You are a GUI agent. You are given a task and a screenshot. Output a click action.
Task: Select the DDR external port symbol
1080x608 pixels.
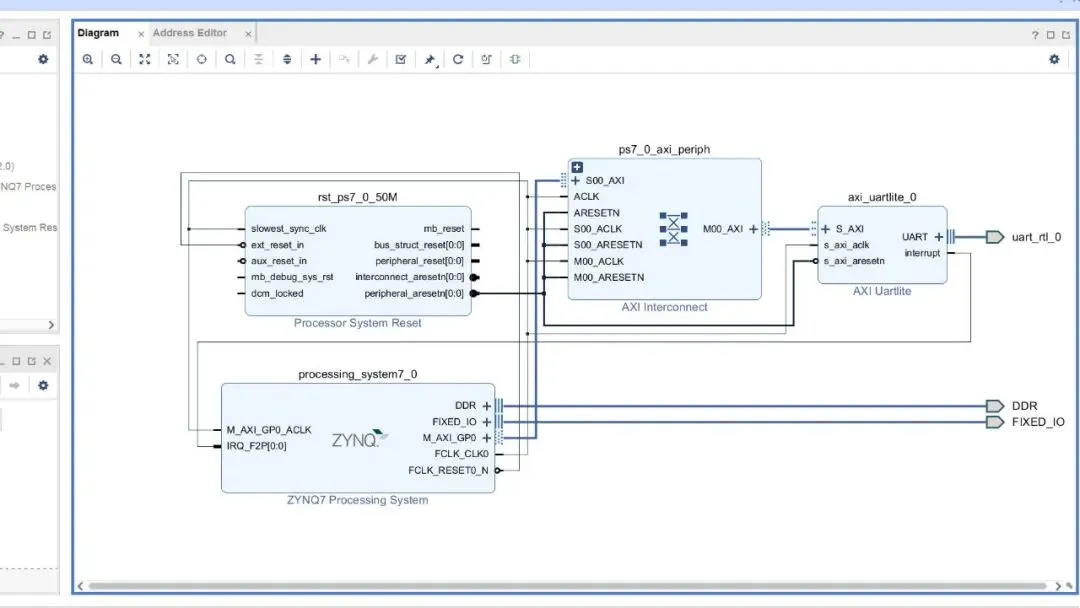[x=995, y=406]
